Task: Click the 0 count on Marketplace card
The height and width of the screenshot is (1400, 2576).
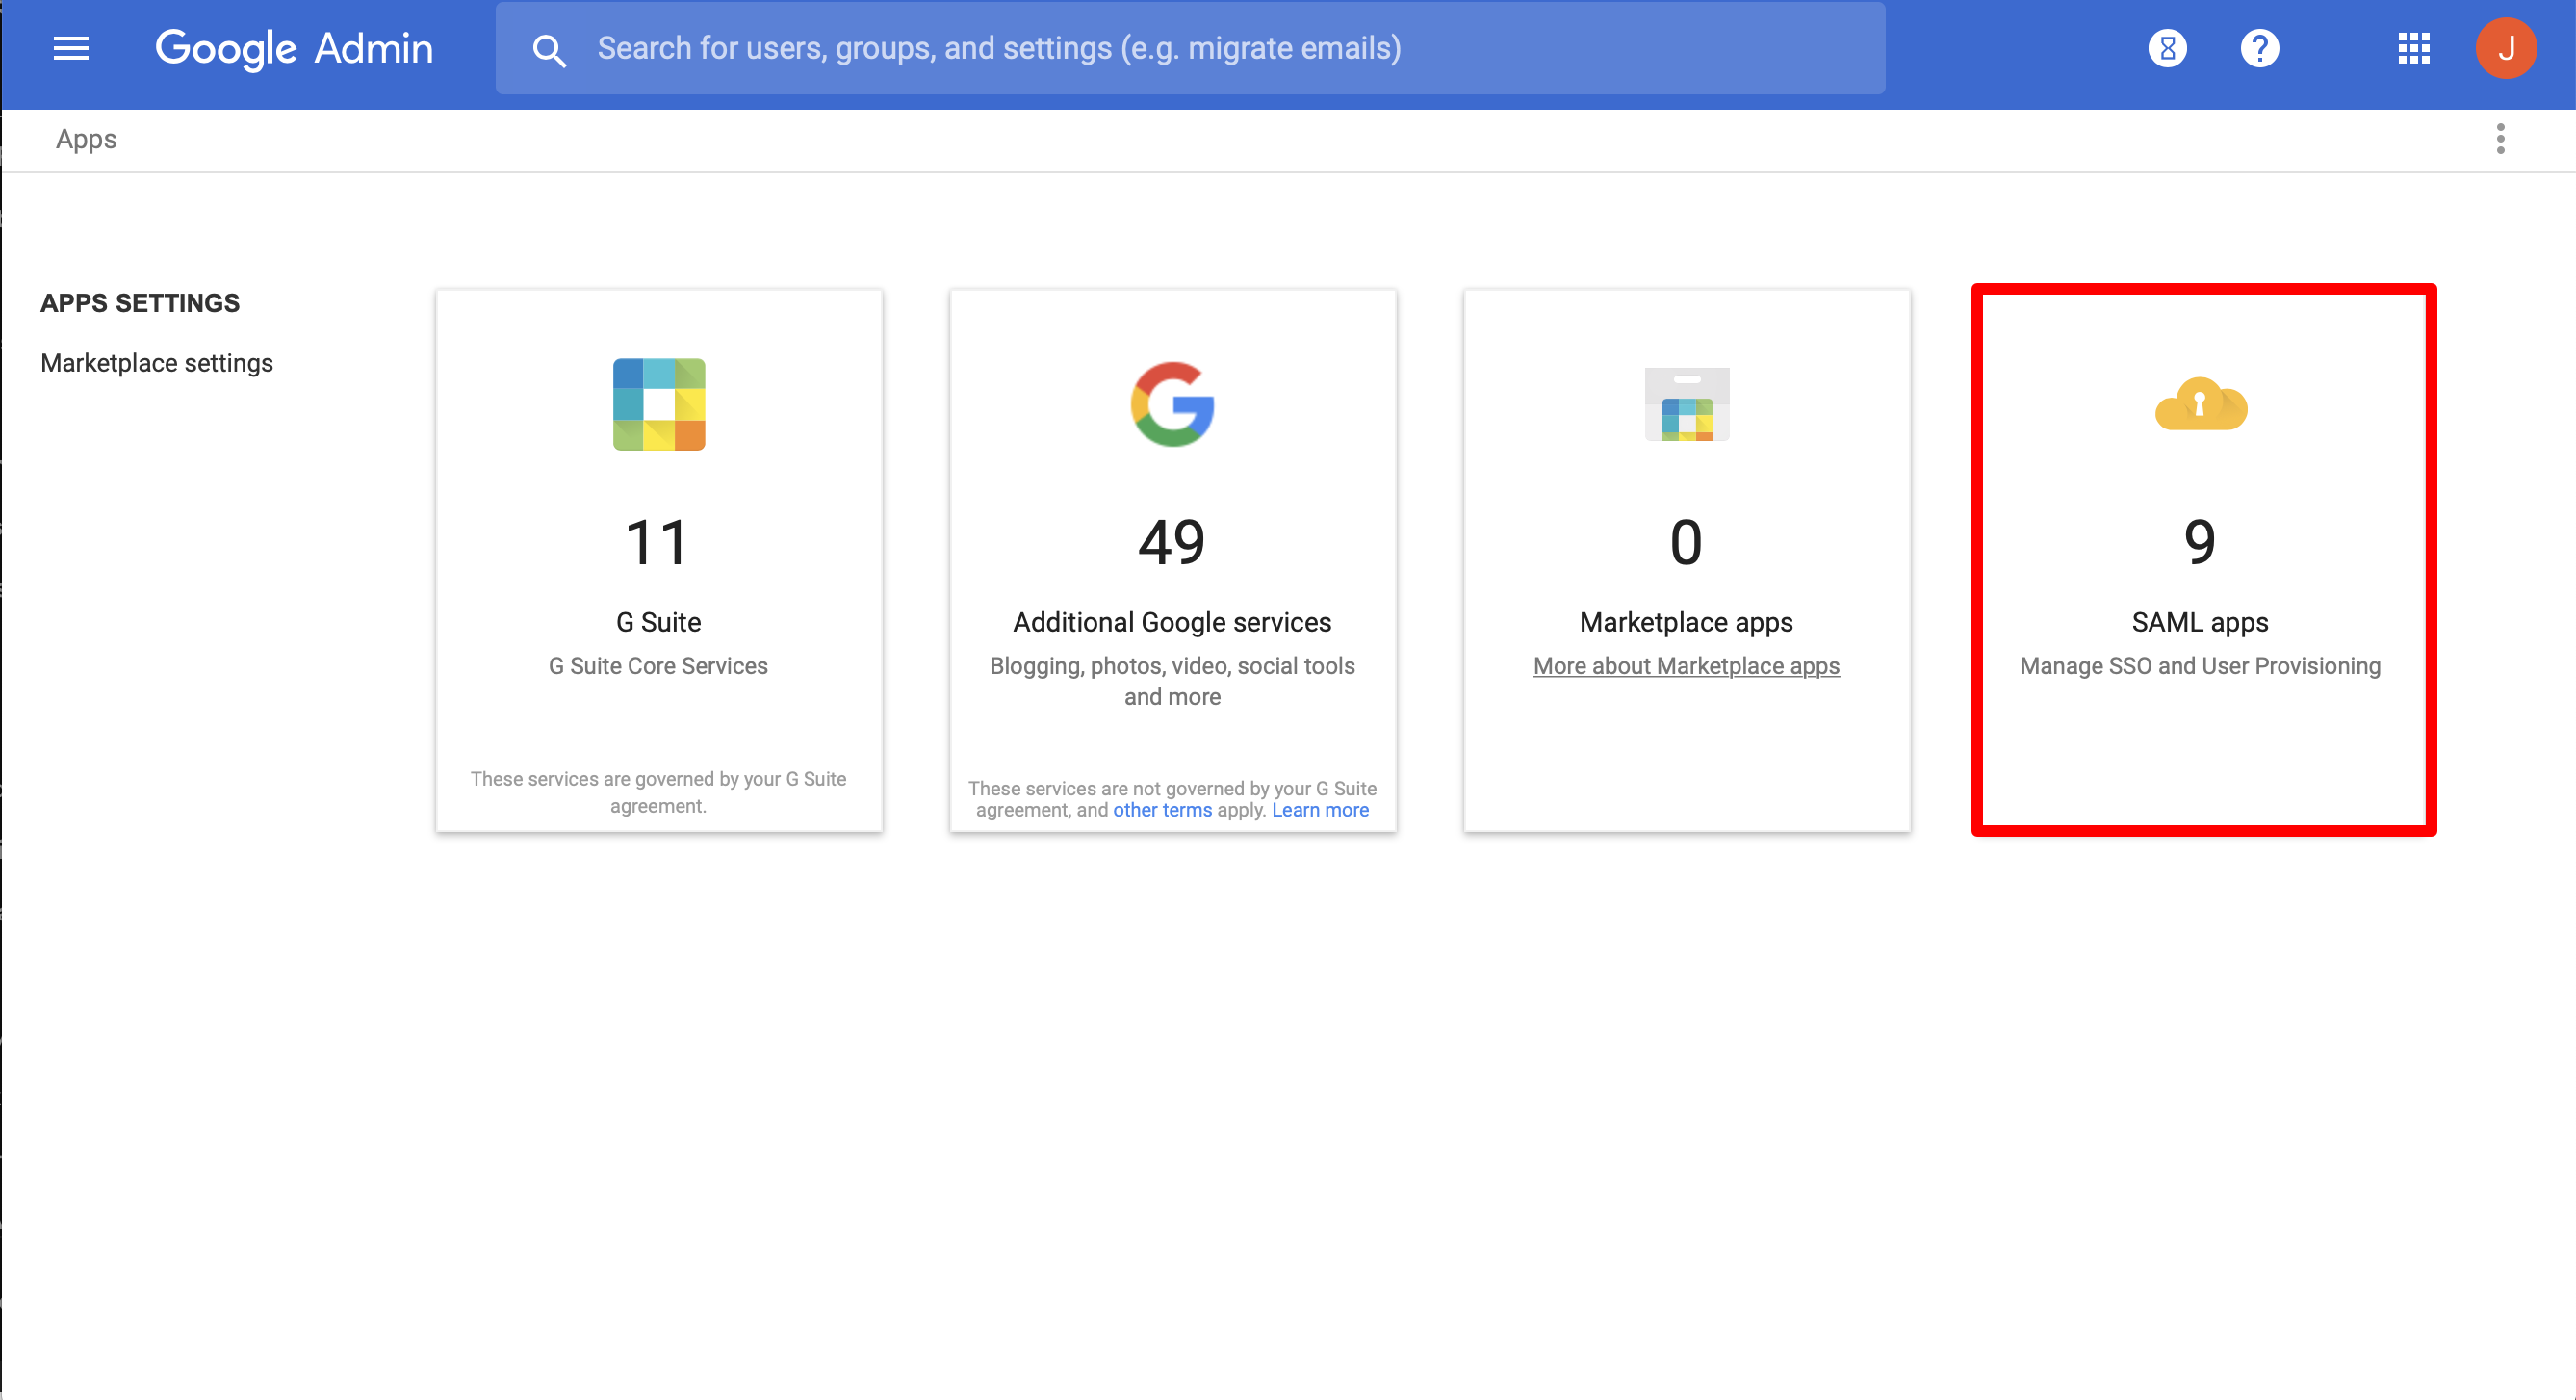Action: tap(1686, 543)
